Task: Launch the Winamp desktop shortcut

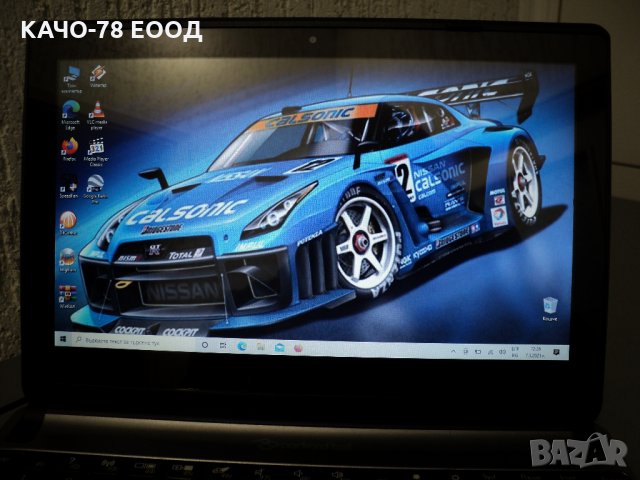Action: (x=98, y=77)
